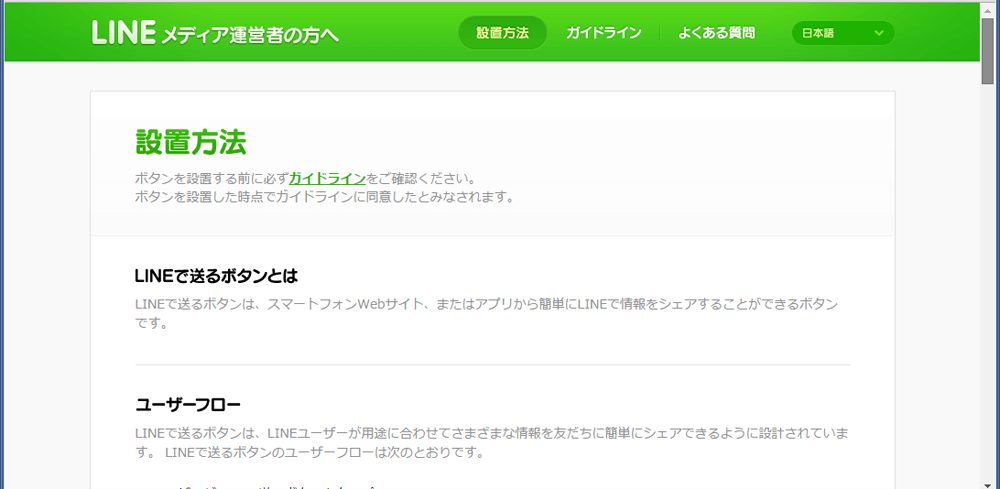Image resolution: width=1000 pixels, height=489 pixels.
Task: Click the divider line above ユーザーフロー
Action: point(492,365)
